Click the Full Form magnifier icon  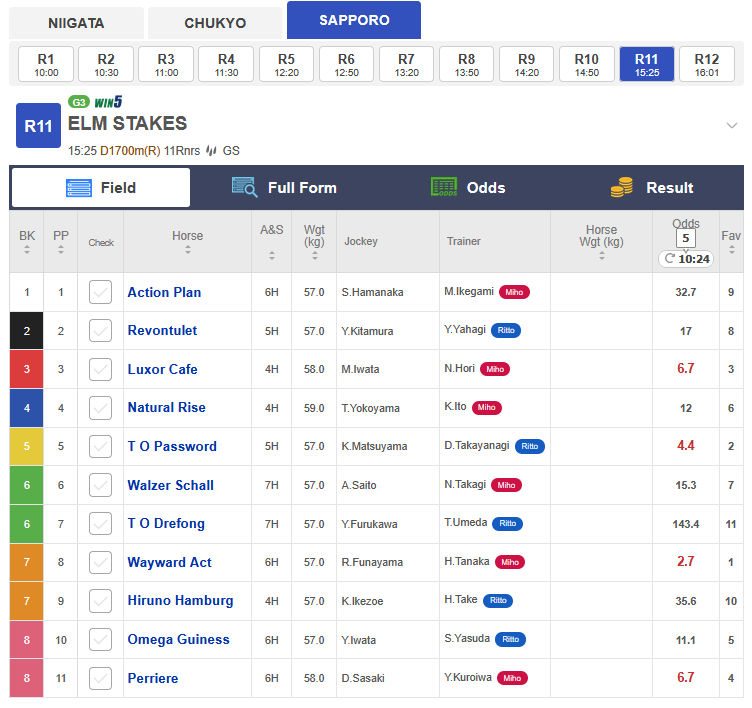click(x=245, y=188)
